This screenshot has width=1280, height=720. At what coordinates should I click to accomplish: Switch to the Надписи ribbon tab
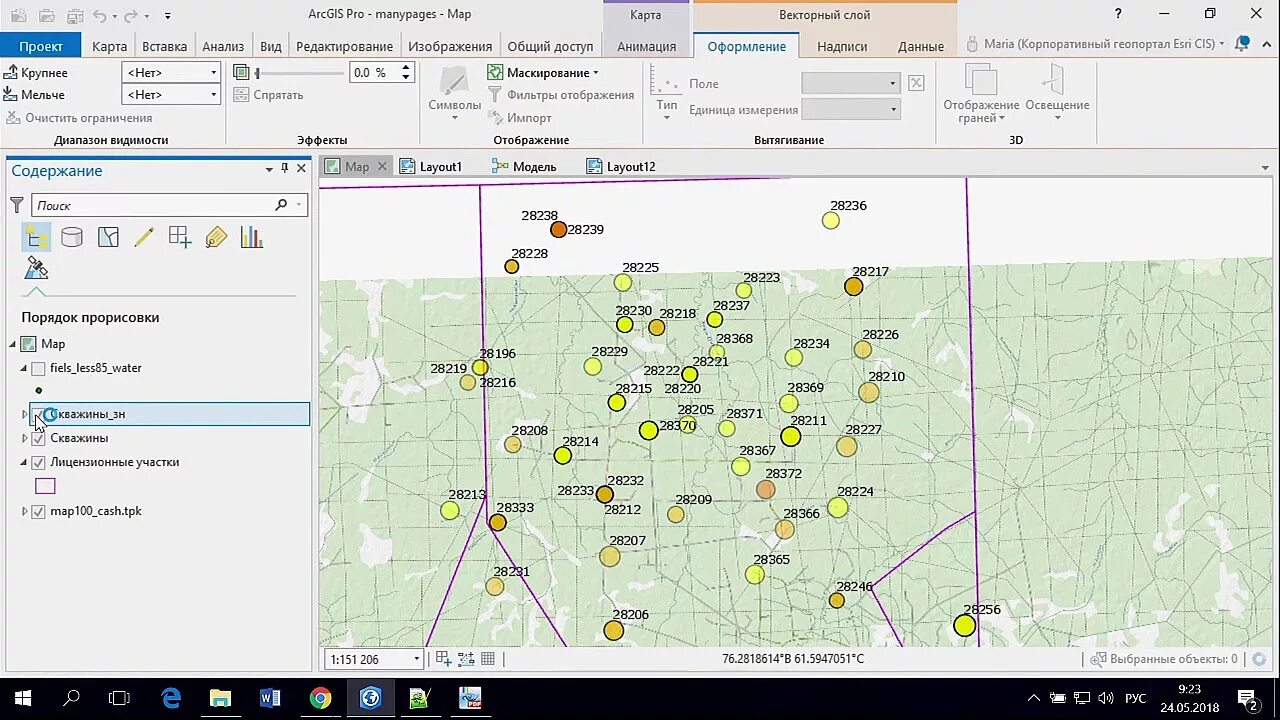tap(842, 46)
